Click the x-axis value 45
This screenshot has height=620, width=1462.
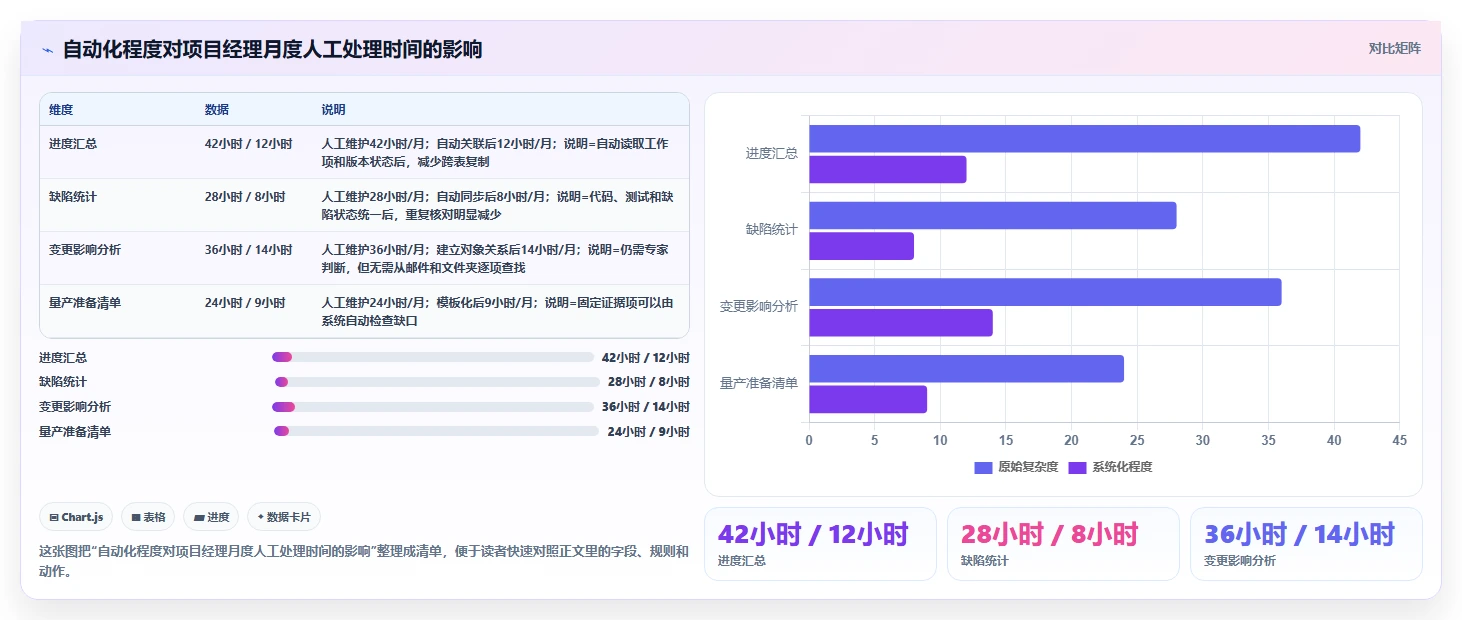pos(1399,440)
